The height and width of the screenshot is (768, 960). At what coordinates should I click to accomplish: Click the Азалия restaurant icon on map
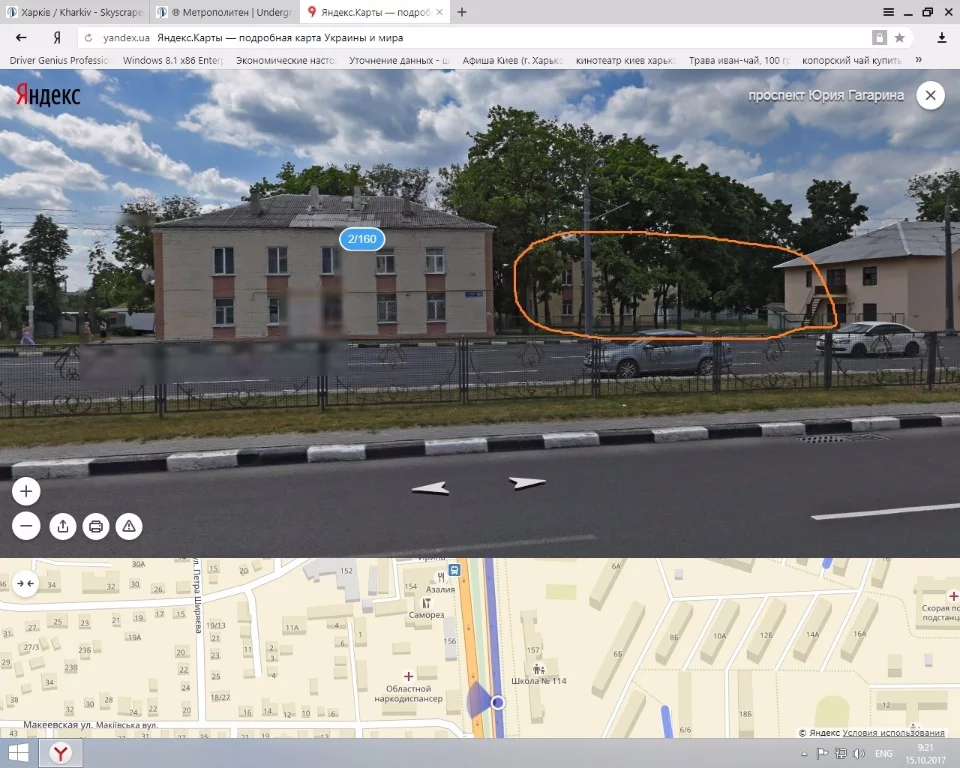440,577
